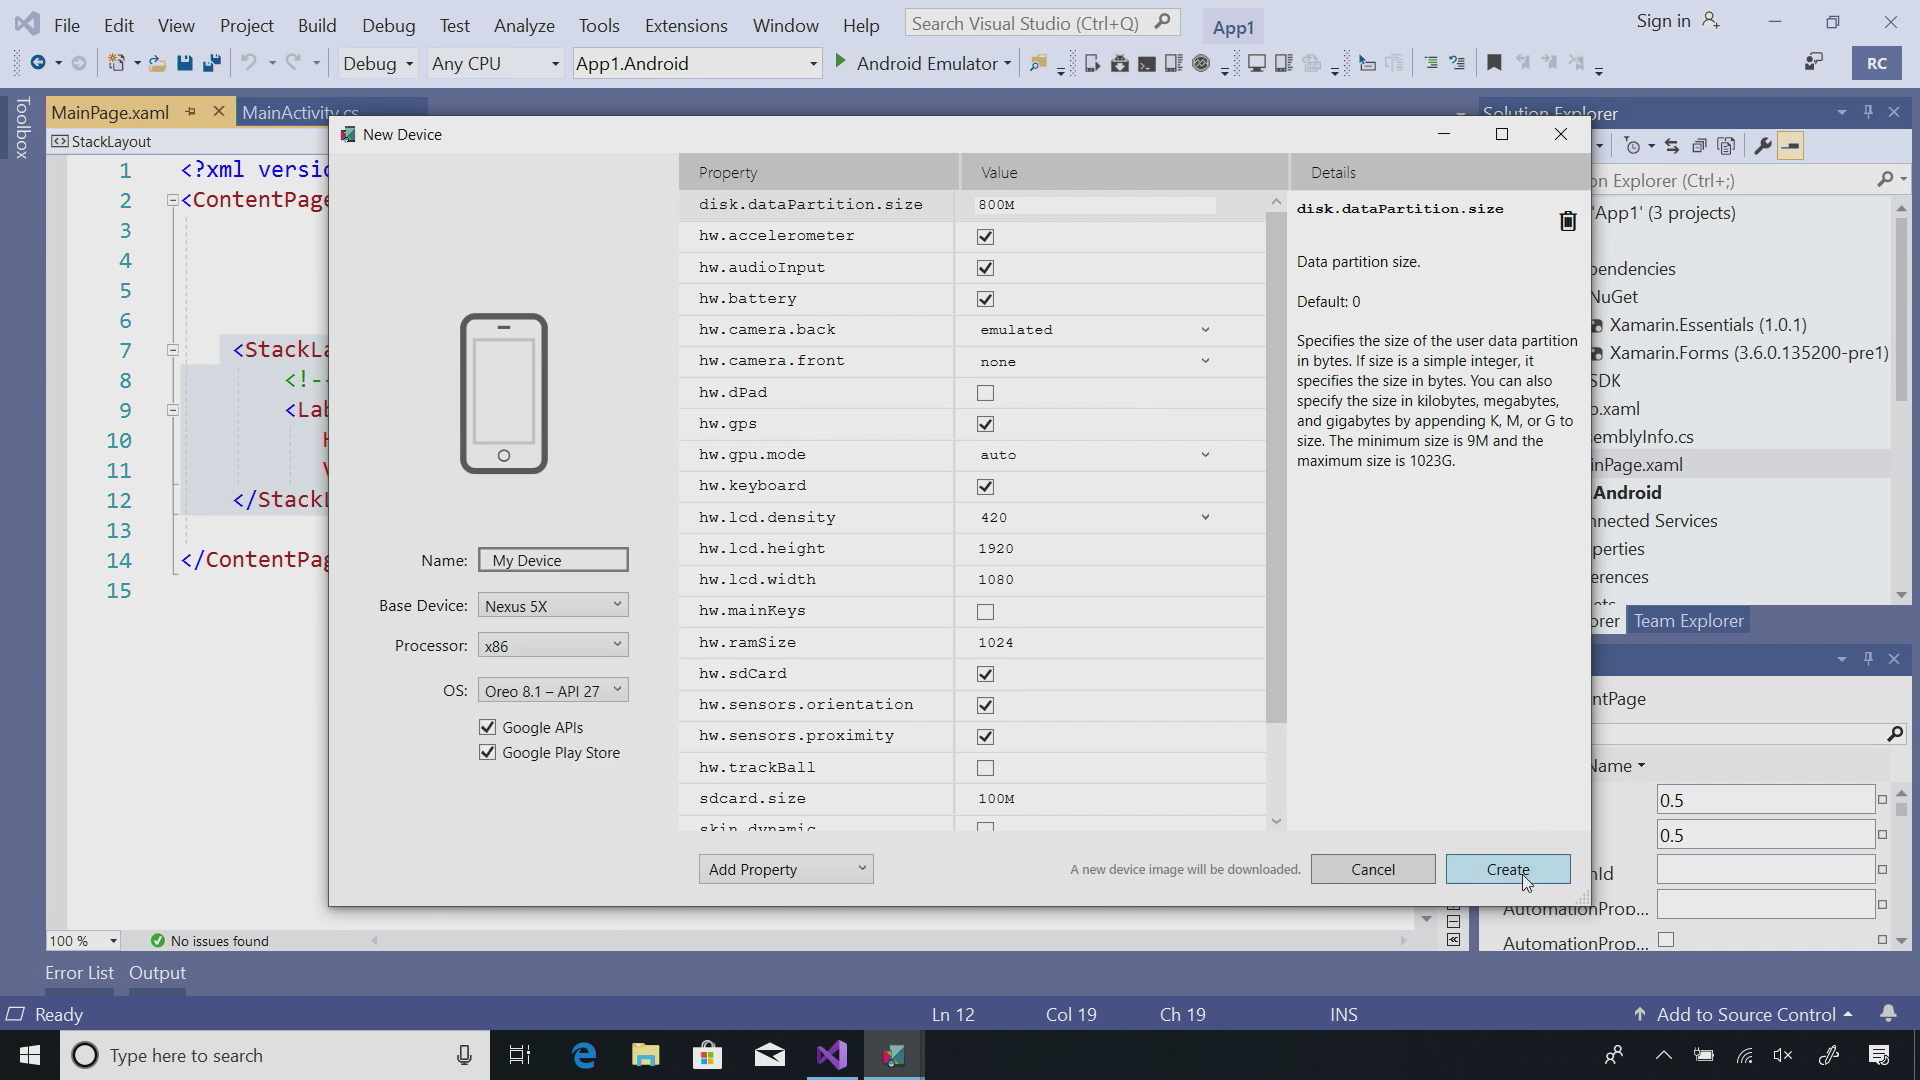Image resolution: width=1920 pixels, height=1080 pixels.
Task: Switch to the Team Explorer tab
Action: pyautogui.click(x=1688, y=621)
